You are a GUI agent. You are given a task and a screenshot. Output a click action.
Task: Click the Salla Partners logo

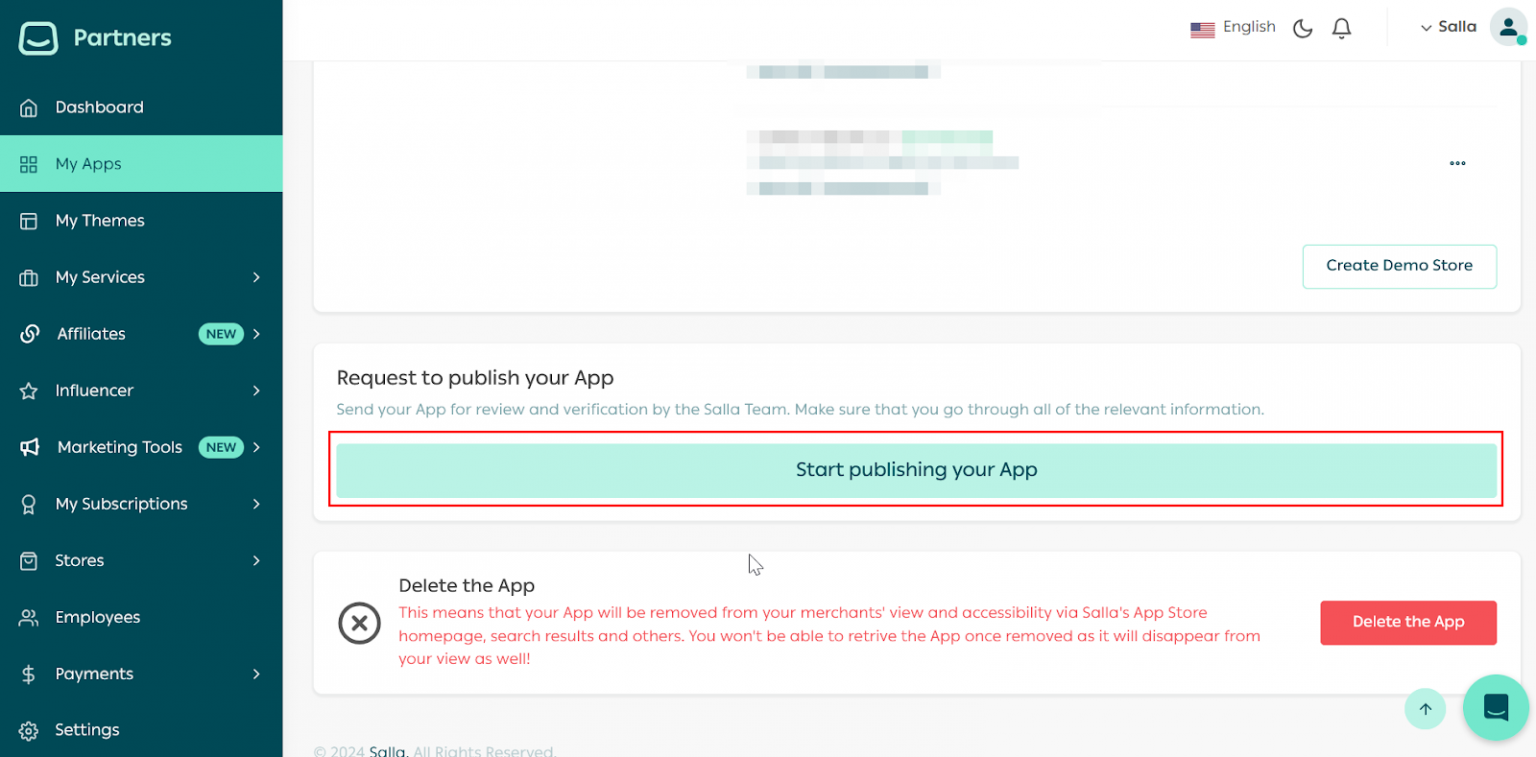pos(95,38)
